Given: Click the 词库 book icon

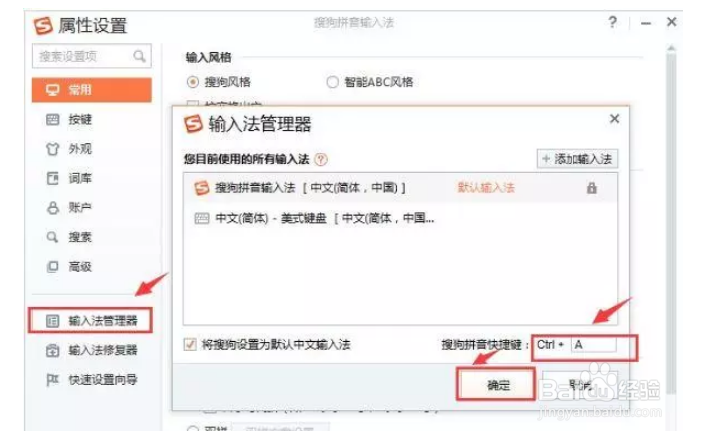Looking at the screenshot, I should [x=53, y=178].
